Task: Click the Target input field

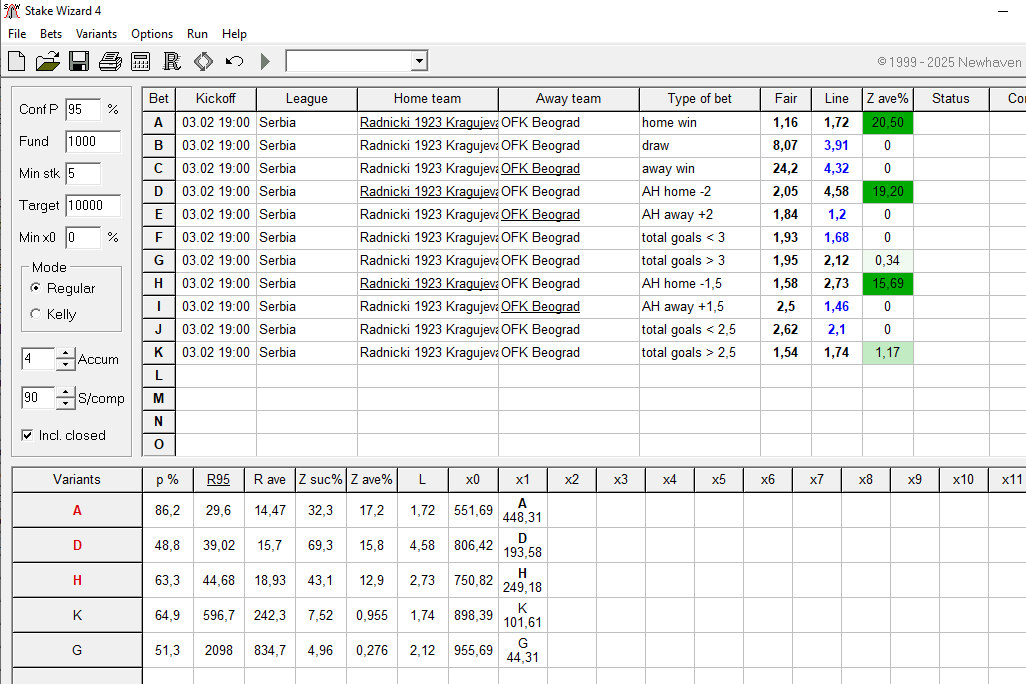Action: coord(93,206)
